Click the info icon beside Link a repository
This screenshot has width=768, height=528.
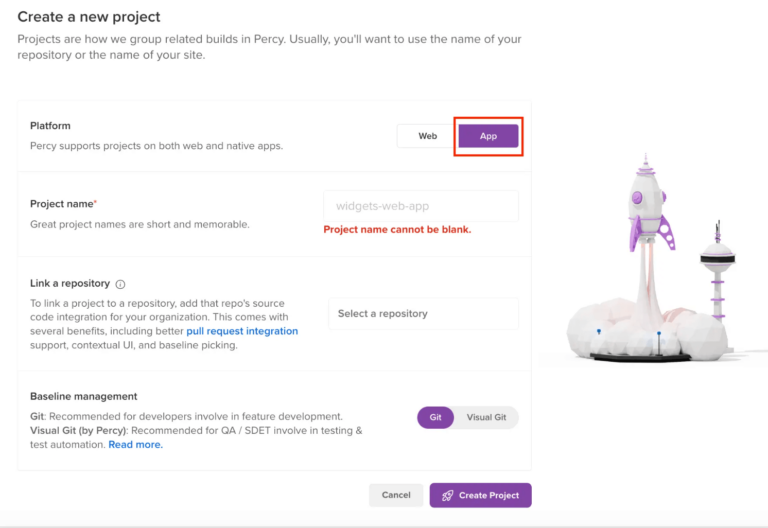[x=120, y=284]
